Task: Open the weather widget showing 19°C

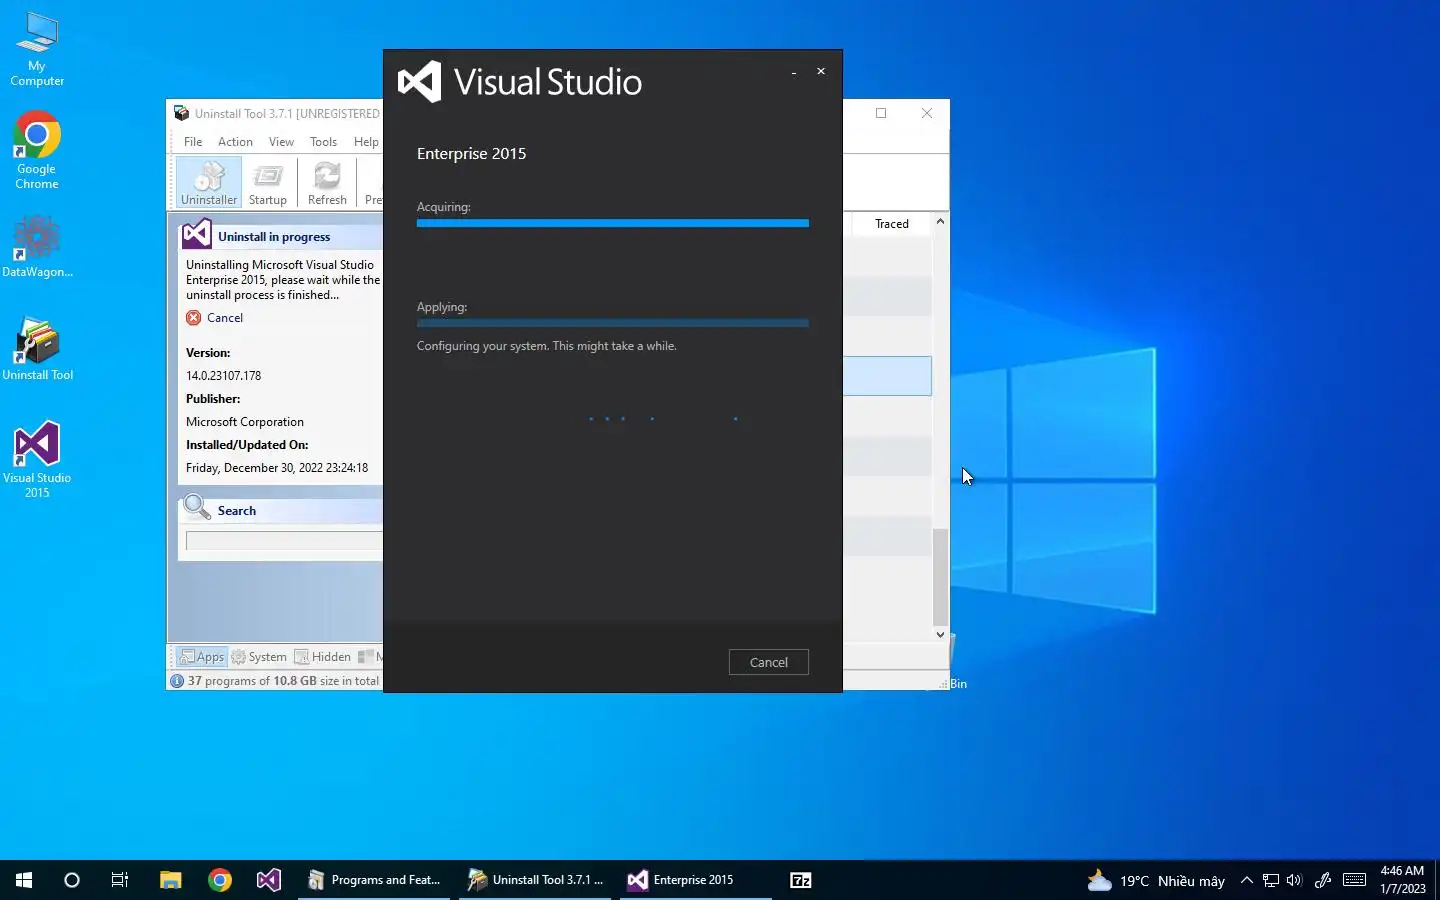Action: click(x=1156, y=880)
